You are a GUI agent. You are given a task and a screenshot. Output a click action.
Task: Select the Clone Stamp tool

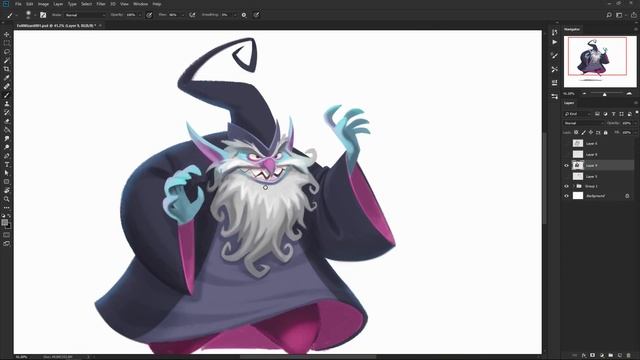[7, 104]
